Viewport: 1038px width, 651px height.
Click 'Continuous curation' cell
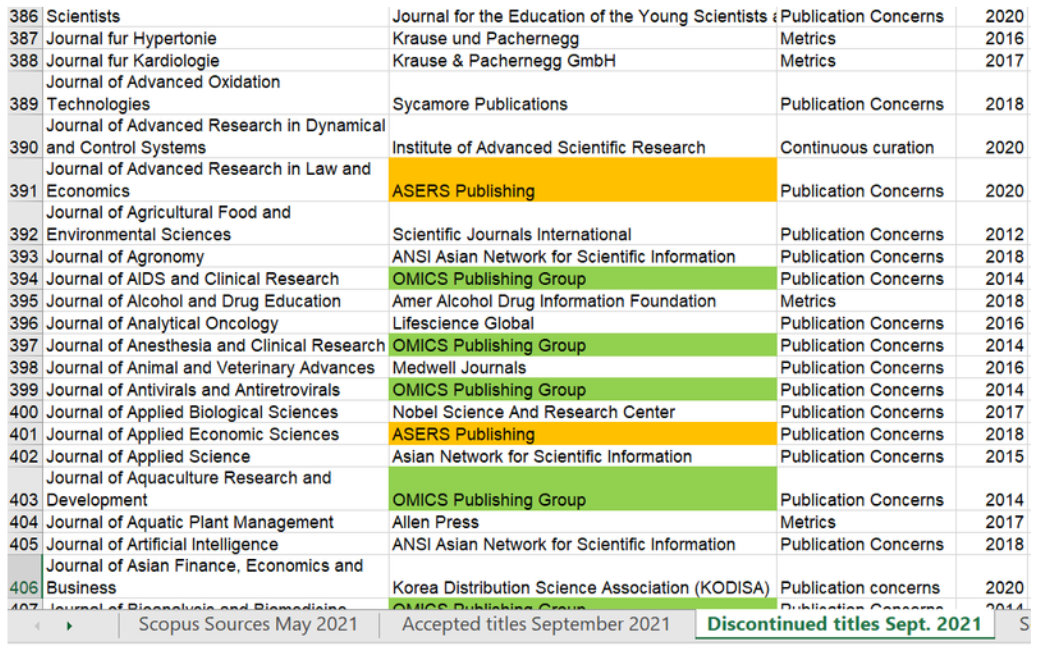coord(866,136)
